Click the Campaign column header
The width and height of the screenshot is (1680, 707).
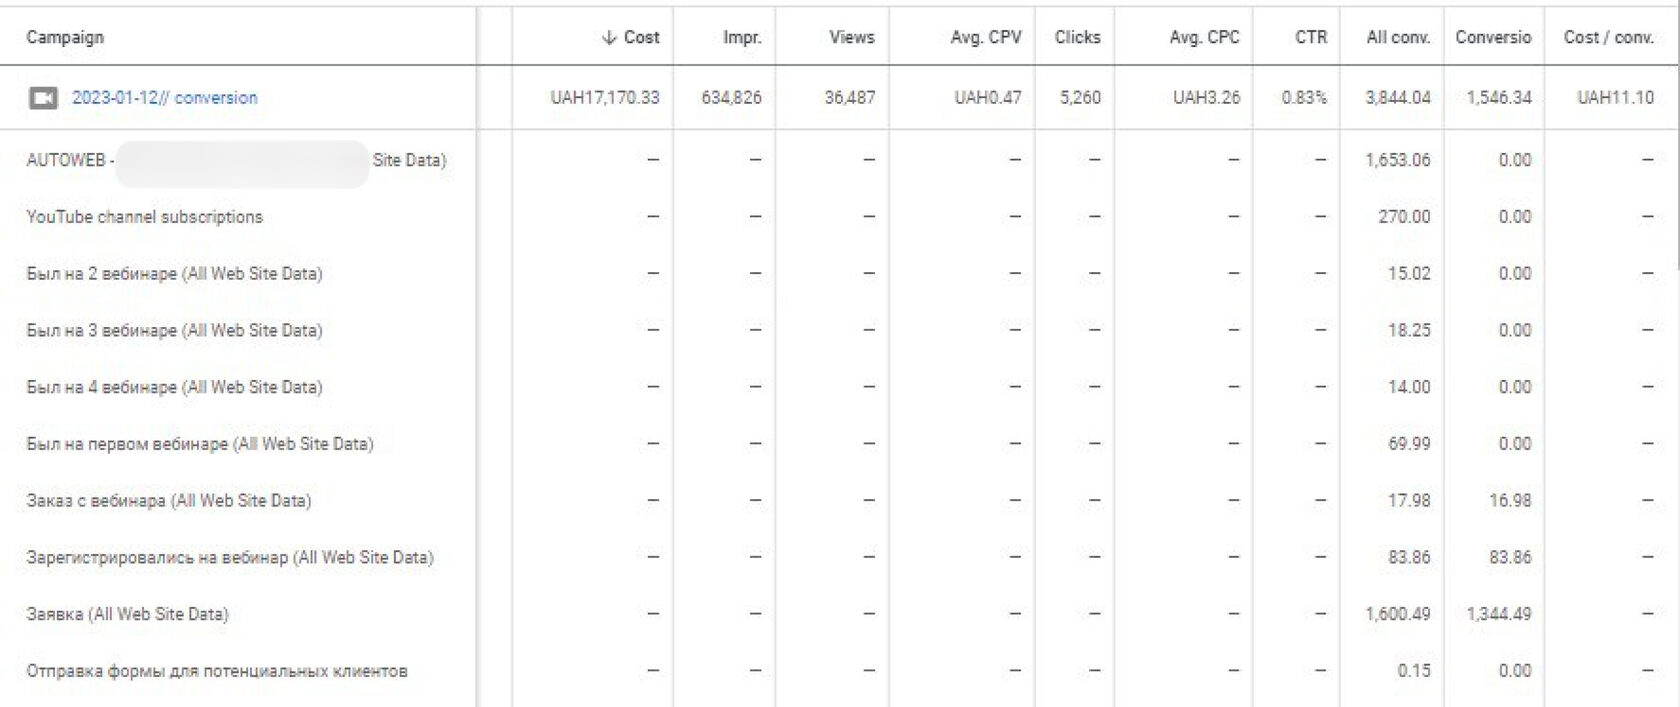click(x=65, y=37)
